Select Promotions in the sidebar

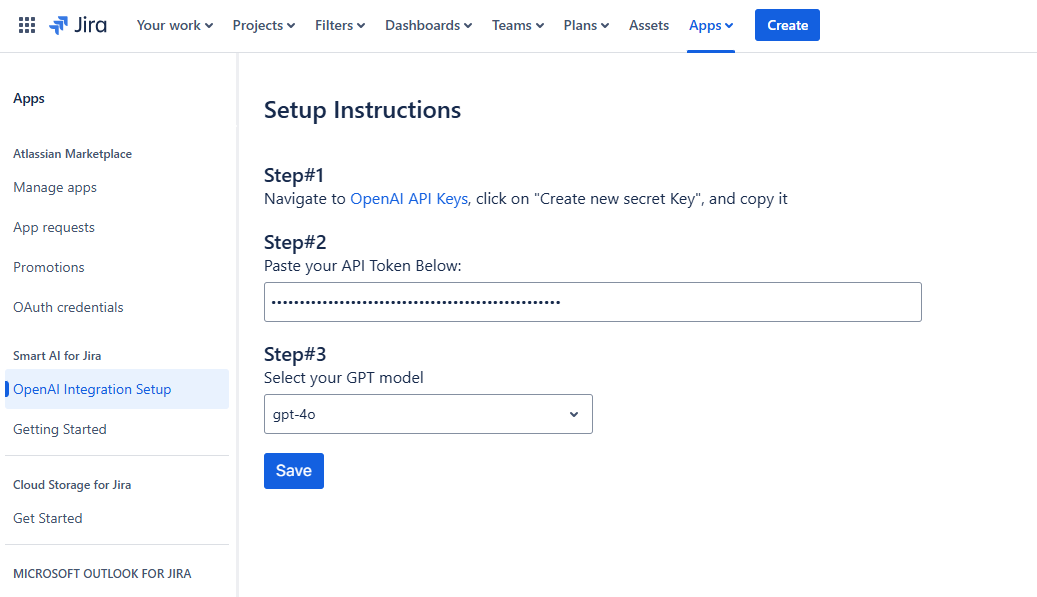pos(49,268)
